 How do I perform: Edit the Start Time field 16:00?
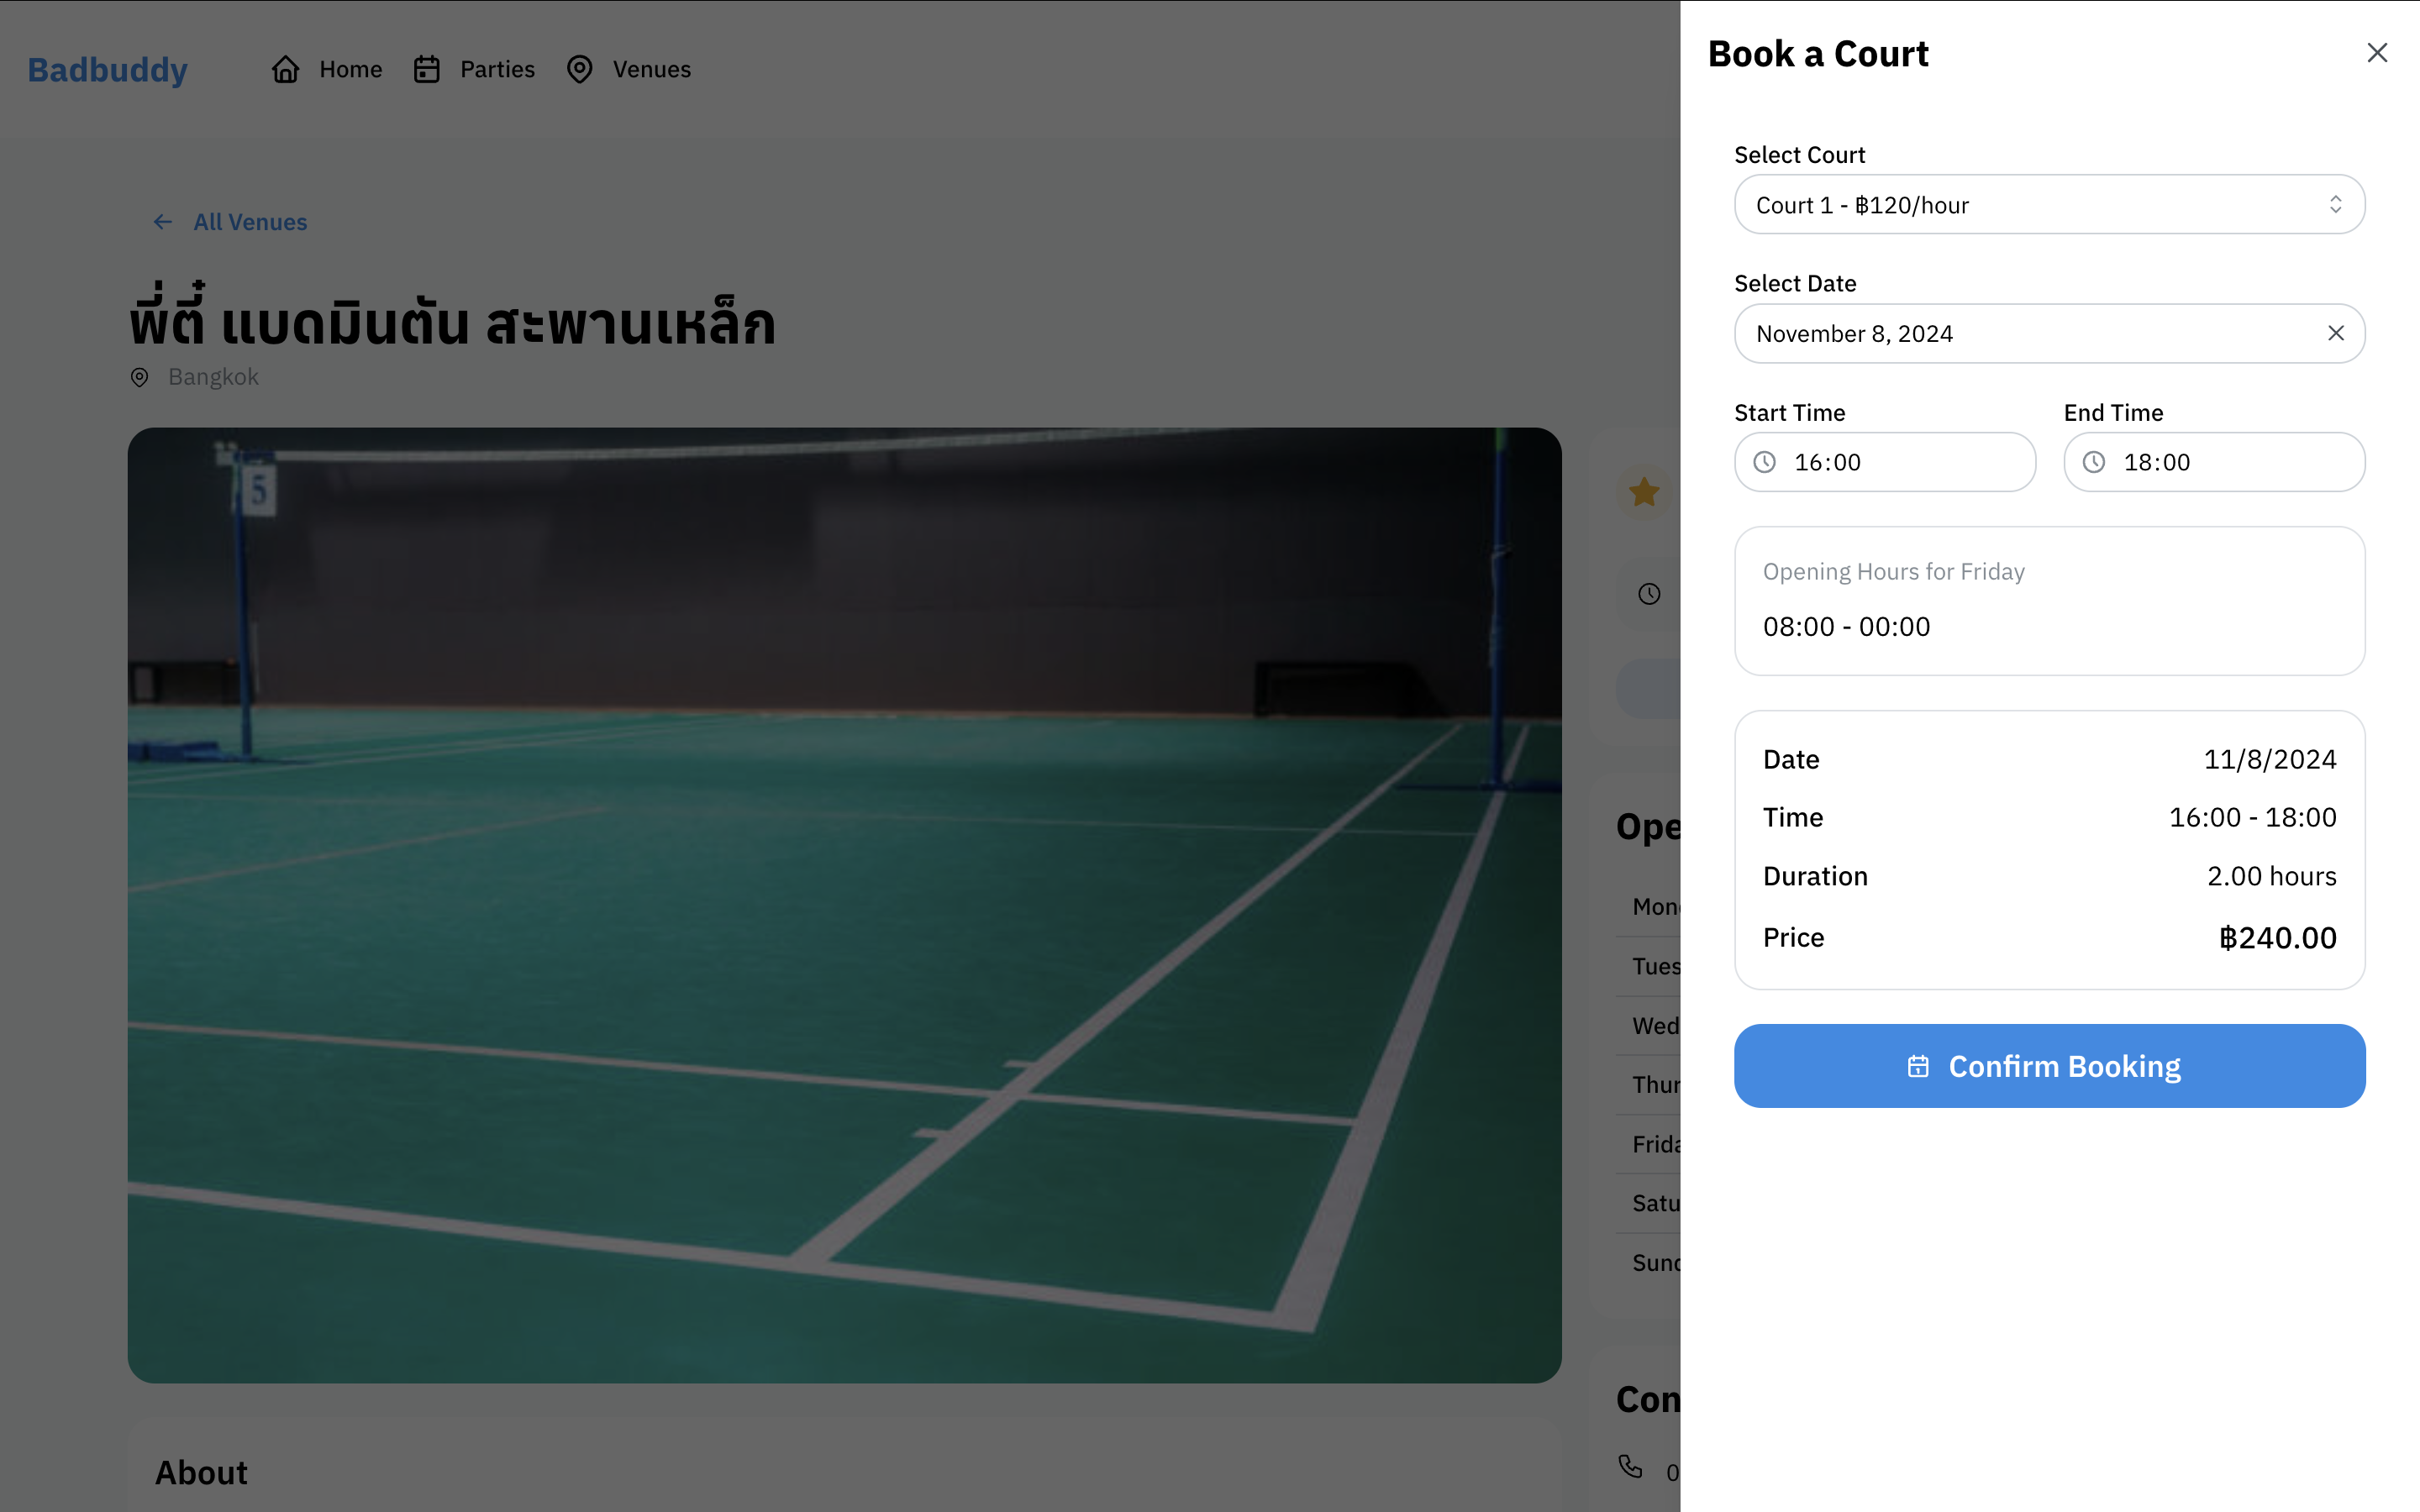(1884, 462)
